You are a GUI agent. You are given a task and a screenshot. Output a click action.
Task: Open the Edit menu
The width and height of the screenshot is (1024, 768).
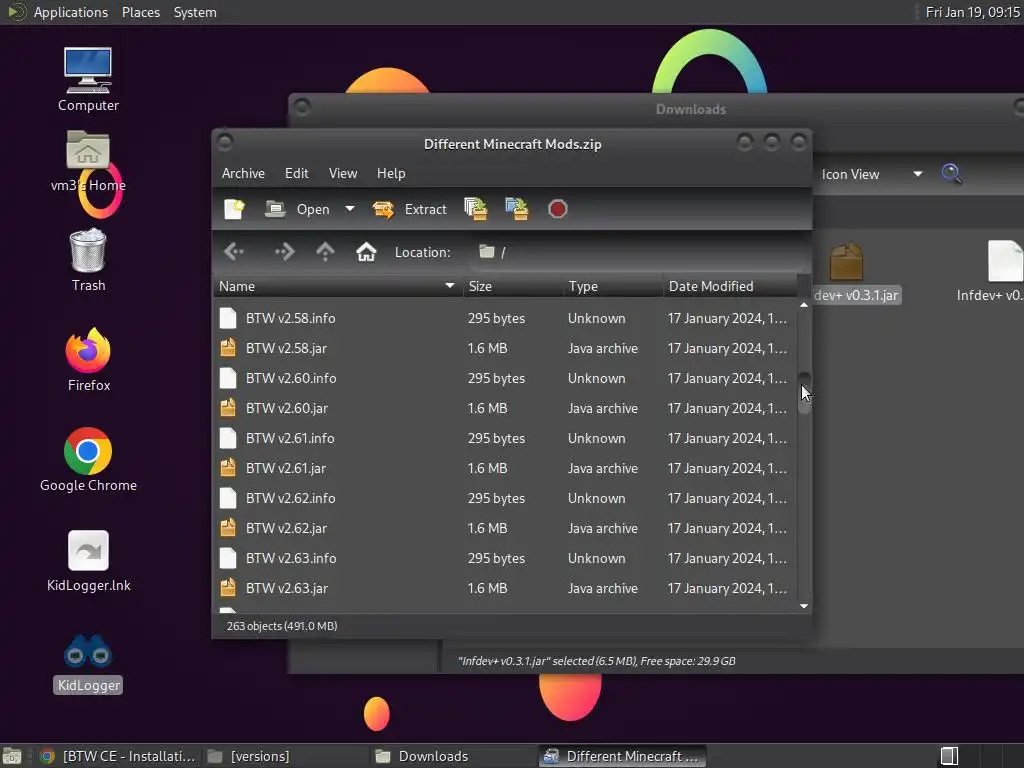pos(296,173)
